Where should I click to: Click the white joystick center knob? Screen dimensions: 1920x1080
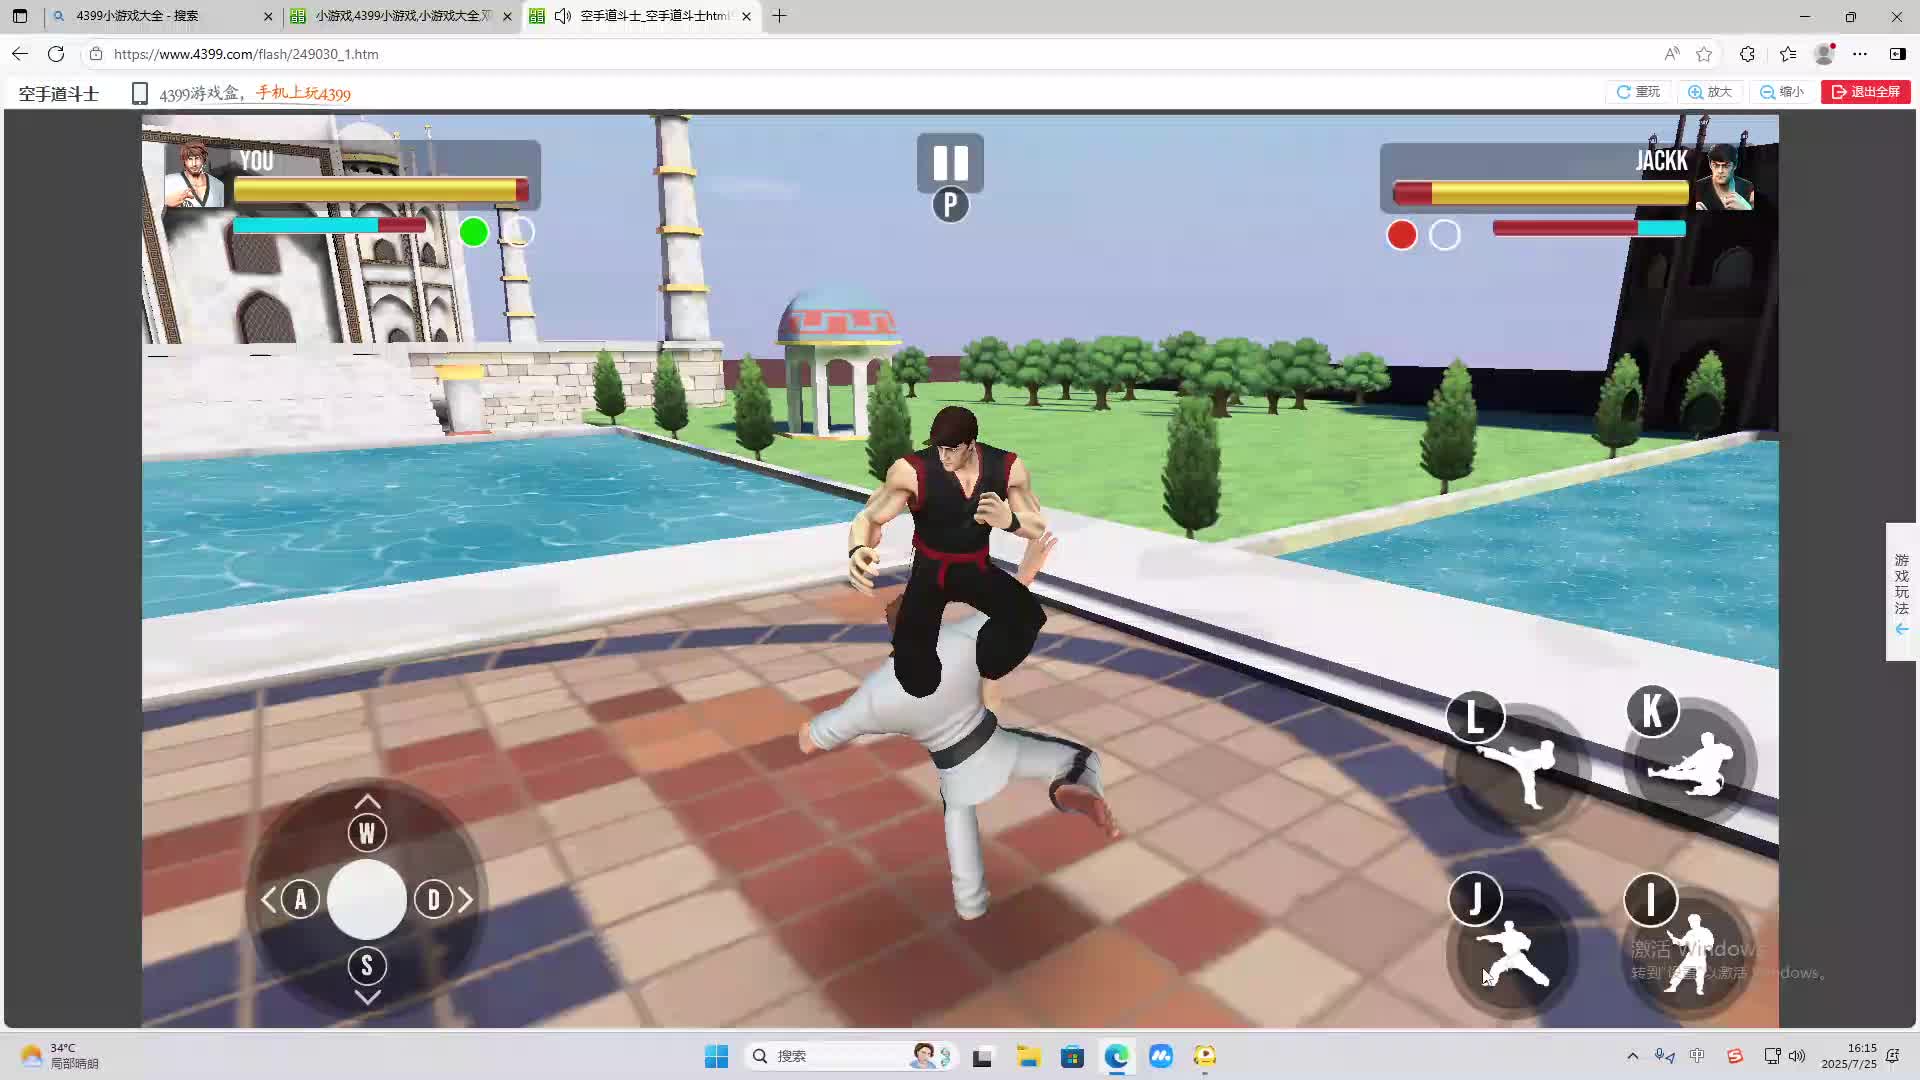[367, 899]
